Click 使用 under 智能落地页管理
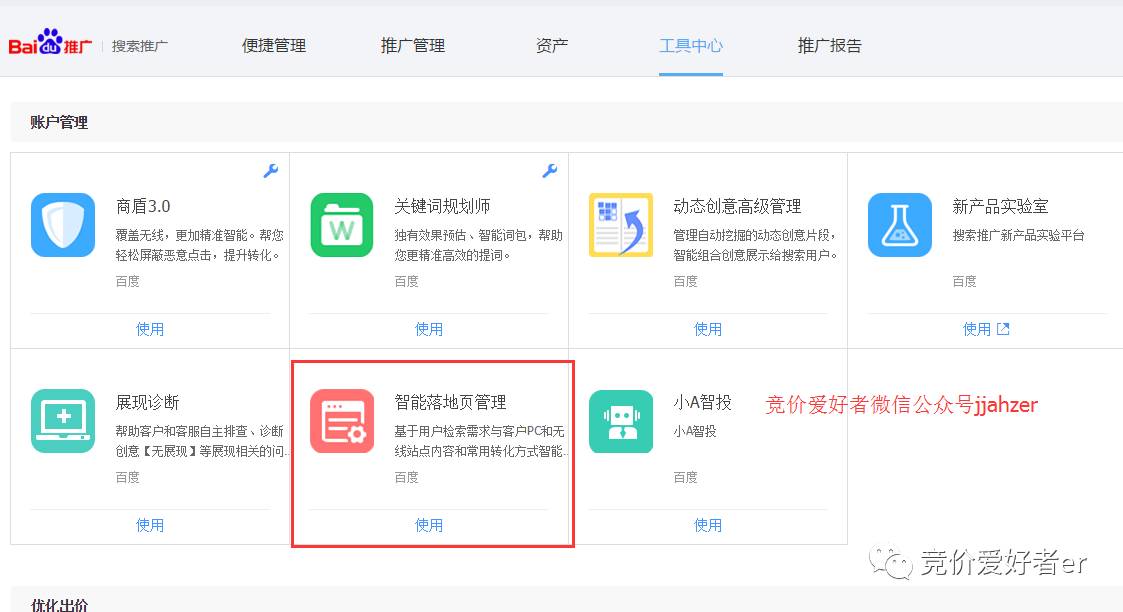The width and height of the screenshot is (1123, 612). [x=429, y=525]
